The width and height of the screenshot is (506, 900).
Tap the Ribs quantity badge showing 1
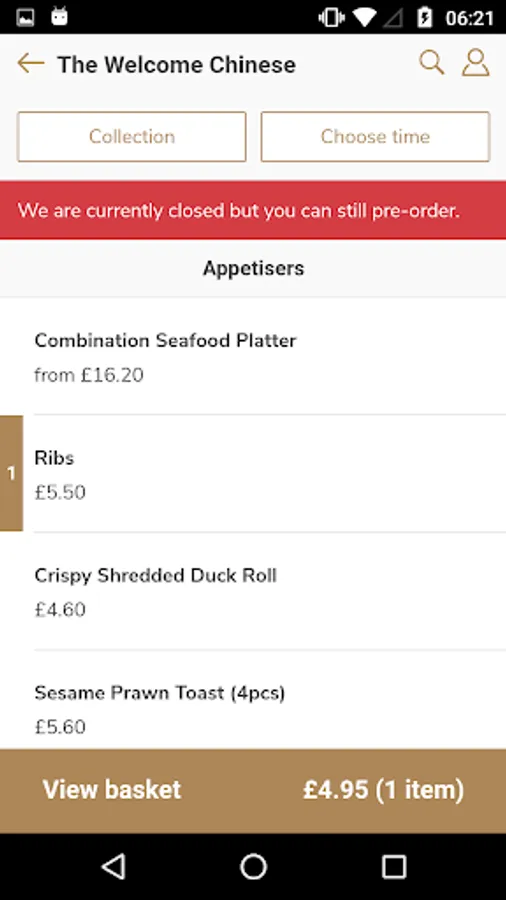pos(11,474)
